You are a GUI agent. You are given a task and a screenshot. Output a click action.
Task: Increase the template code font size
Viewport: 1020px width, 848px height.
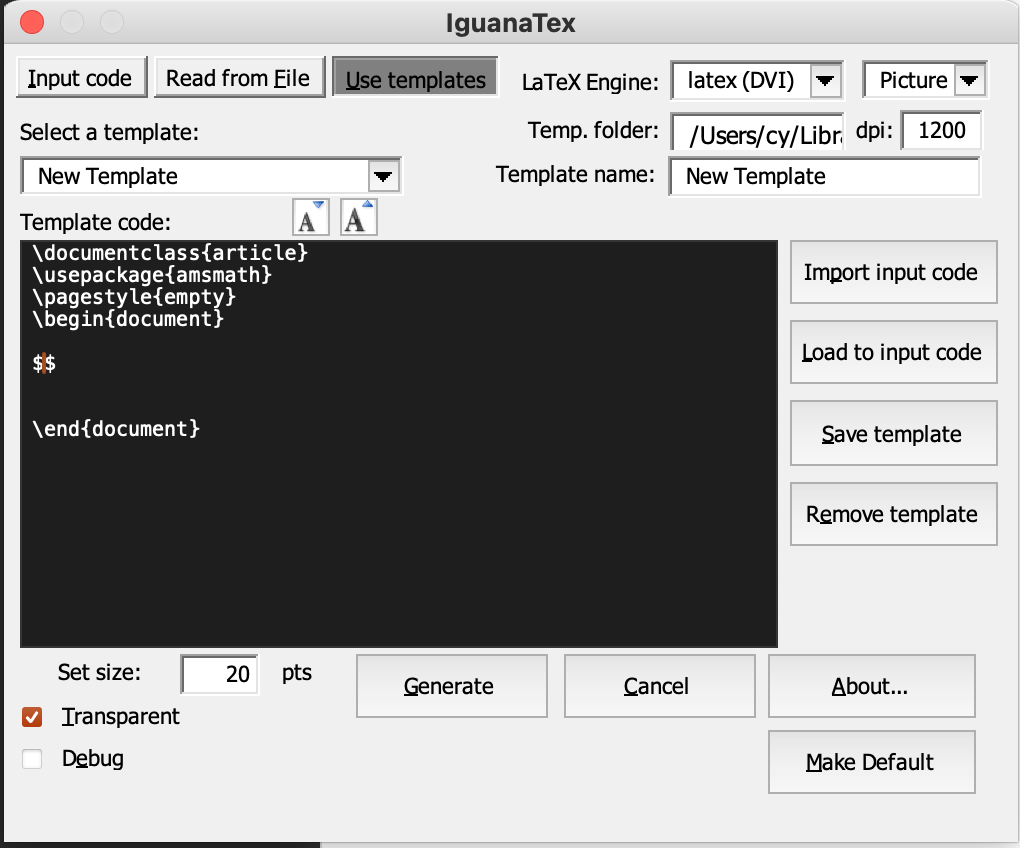(359, 217)
